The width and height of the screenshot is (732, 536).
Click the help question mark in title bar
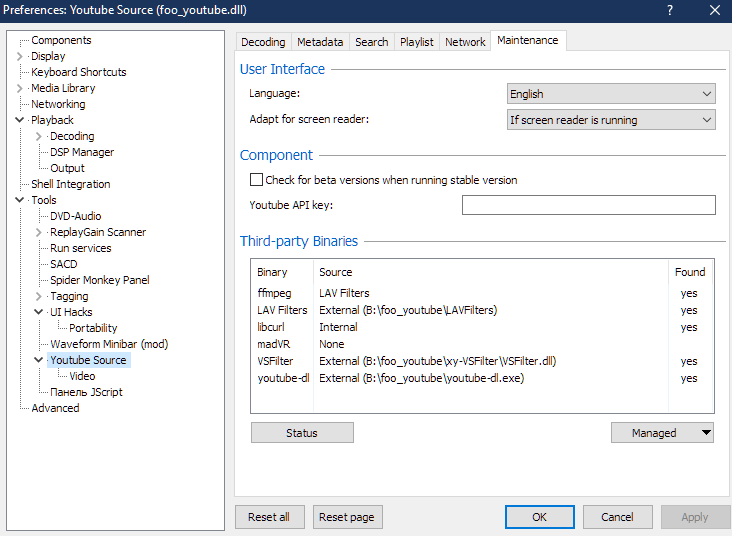[669, 10]
